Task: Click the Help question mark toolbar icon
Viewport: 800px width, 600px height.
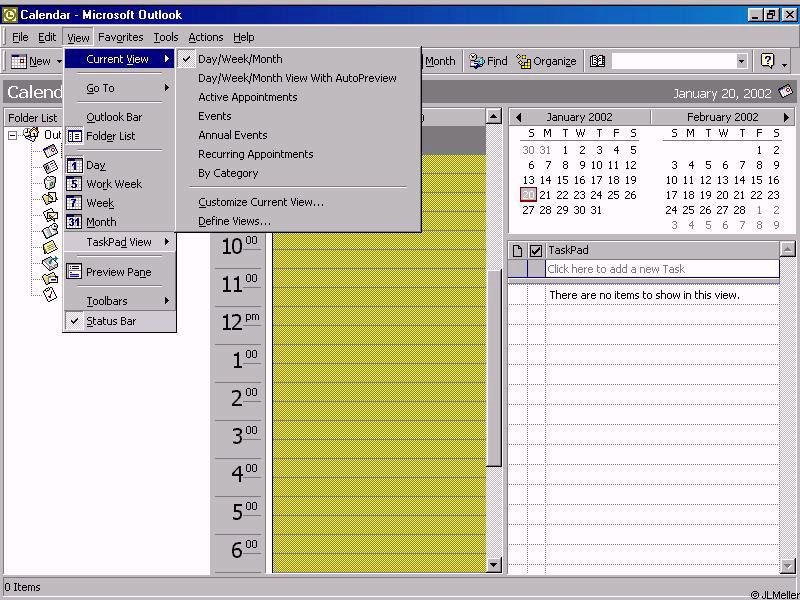Action: [767, 61]
